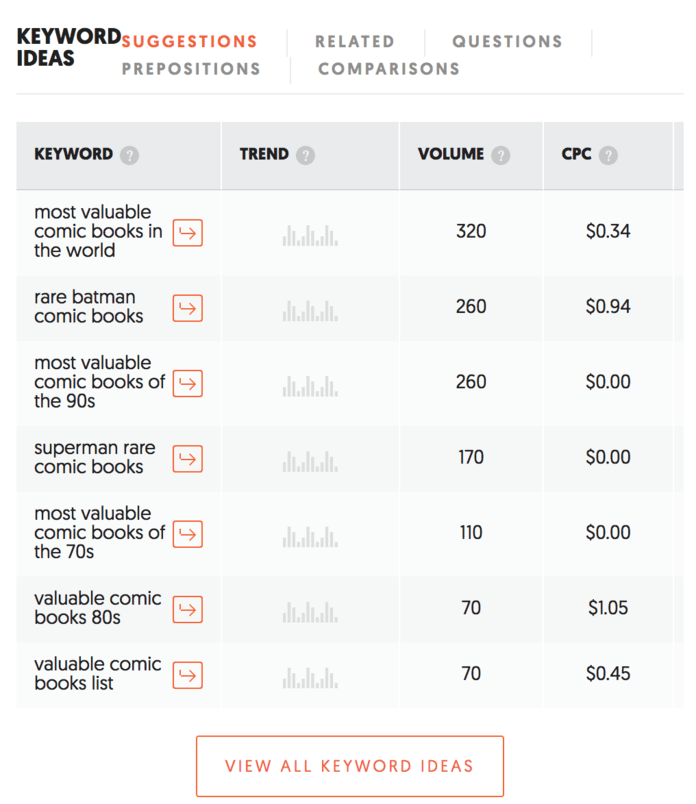Screen dimensions: 696x804
Task: Switch to the Related tab
Action: pos(355,42)
